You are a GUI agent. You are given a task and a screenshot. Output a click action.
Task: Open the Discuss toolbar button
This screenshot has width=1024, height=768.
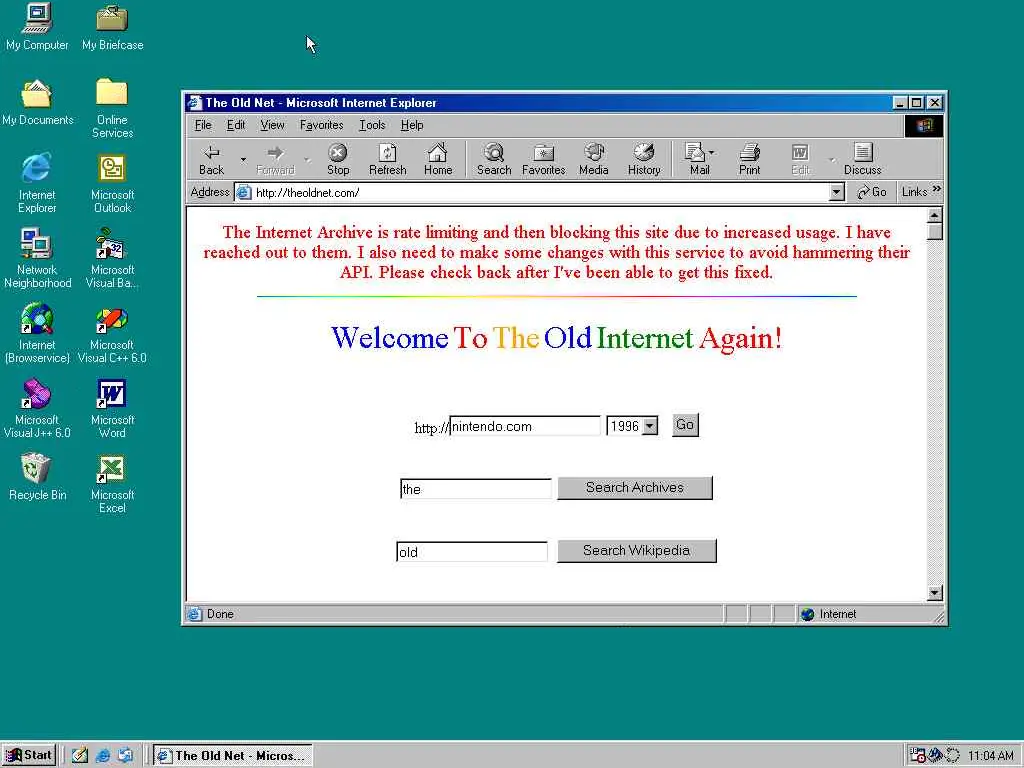863,160
